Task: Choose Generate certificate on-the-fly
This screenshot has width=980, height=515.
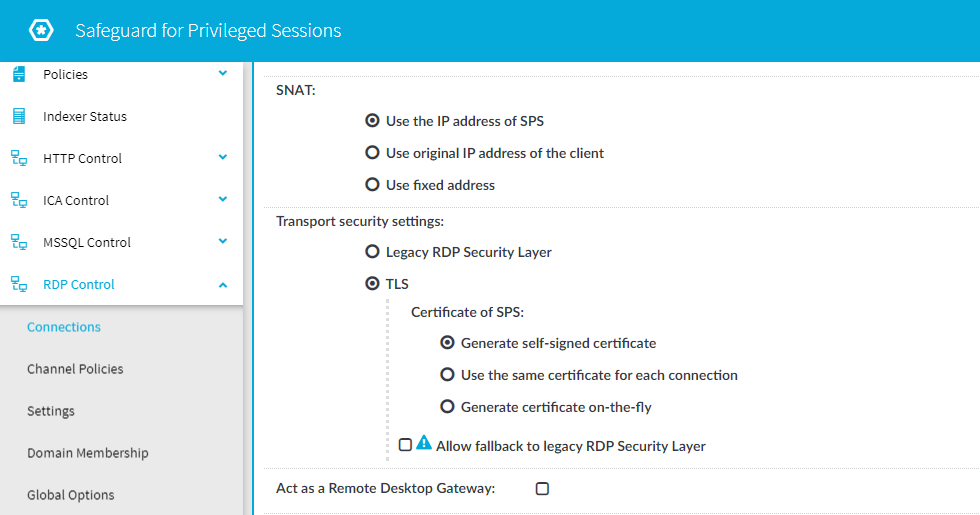Action: 448,406
